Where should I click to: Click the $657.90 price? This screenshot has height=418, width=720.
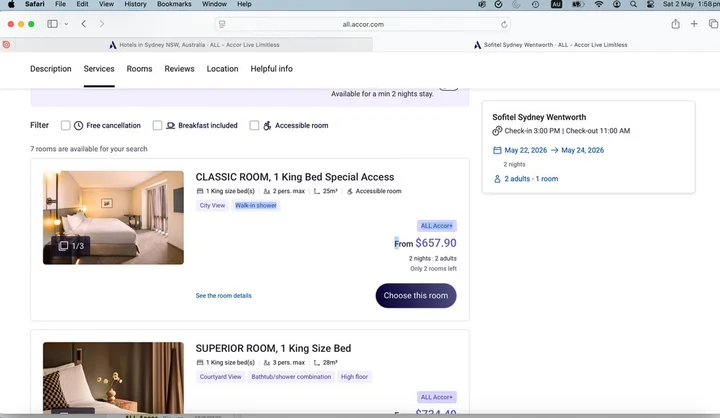pos(436,243)
